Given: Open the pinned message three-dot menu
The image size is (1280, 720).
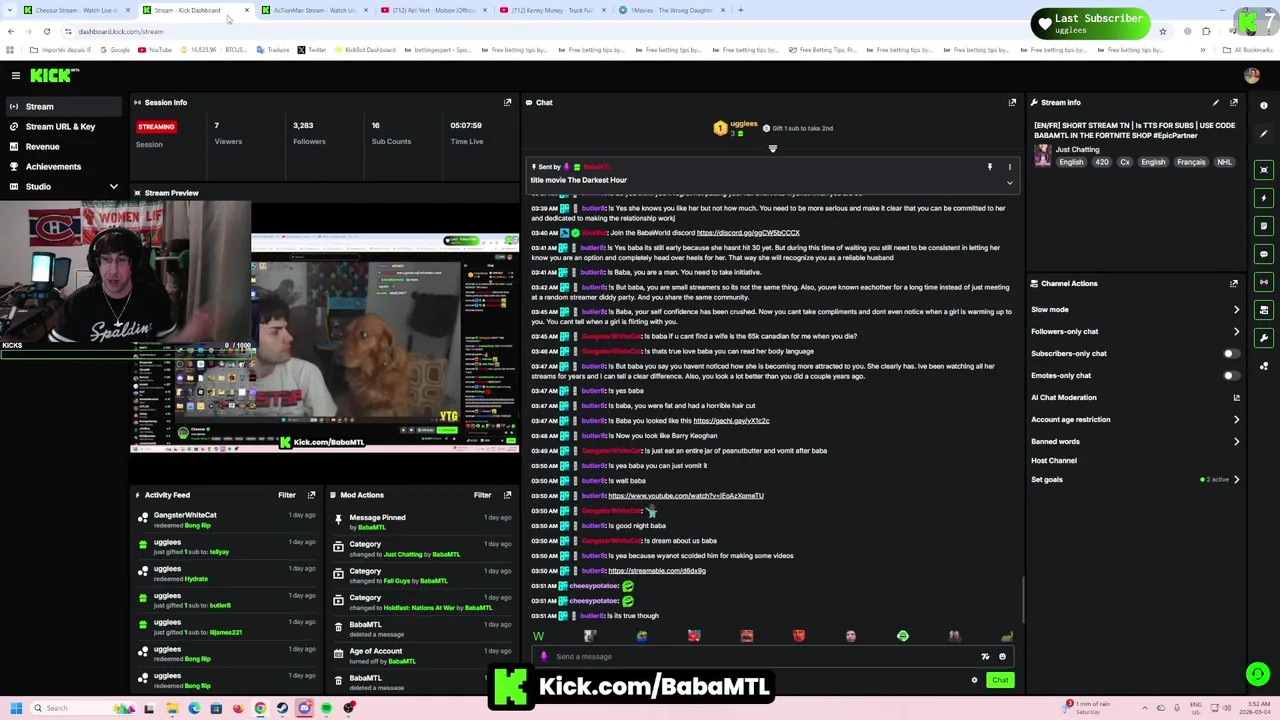Looking at the screenshot, I should pyautogui.click(x=1009, y=167).
